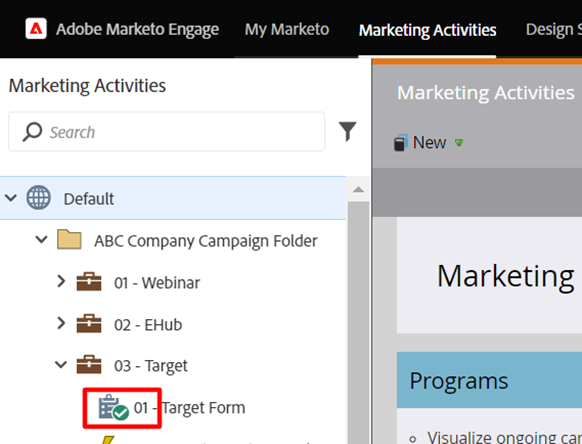The width and height of the screenshot is (582, 444).
Task: Open the tree filter funnel icon
Action: [347, 131]
